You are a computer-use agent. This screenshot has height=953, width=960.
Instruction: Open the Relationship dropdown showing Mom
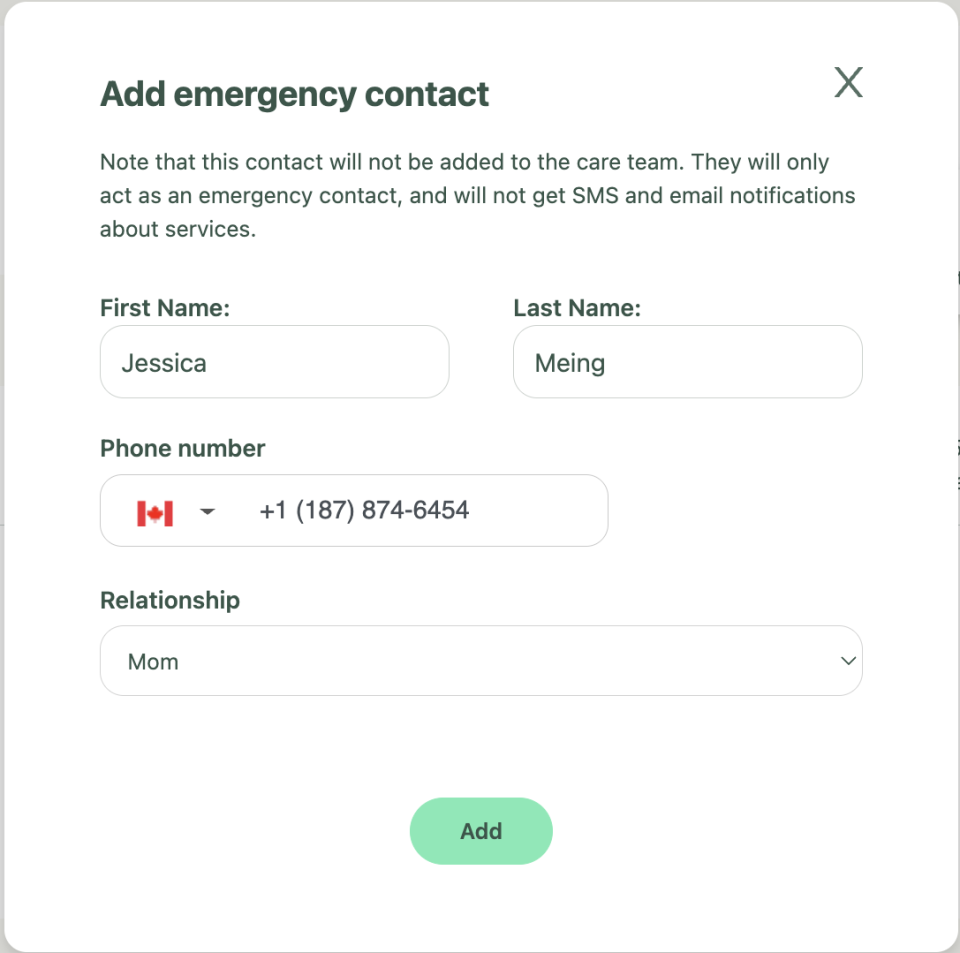(480, 661)
